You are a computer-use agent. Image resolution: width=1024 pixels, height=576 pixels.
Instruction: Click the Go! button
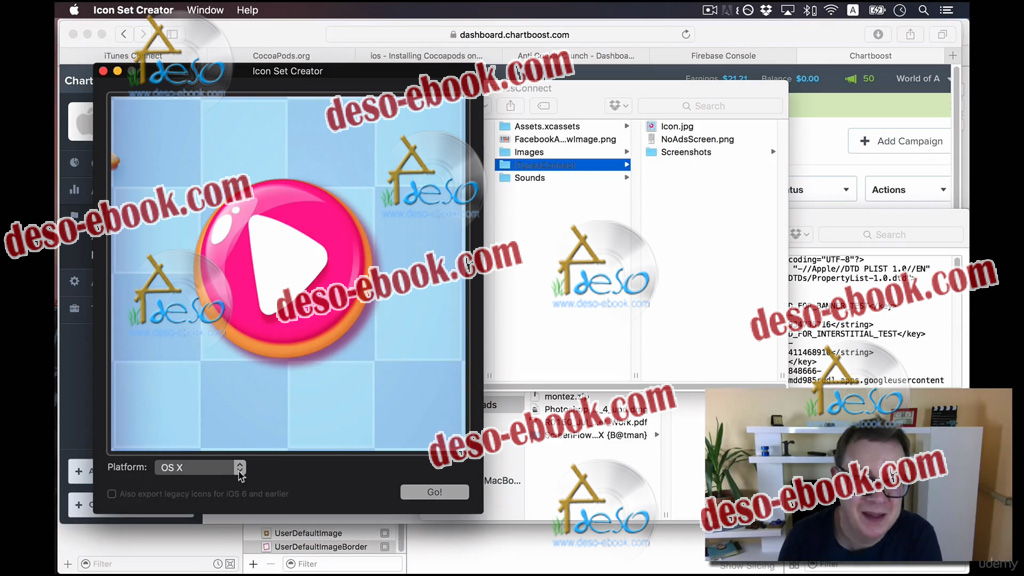pyautogui.click(x=434, y=492)
